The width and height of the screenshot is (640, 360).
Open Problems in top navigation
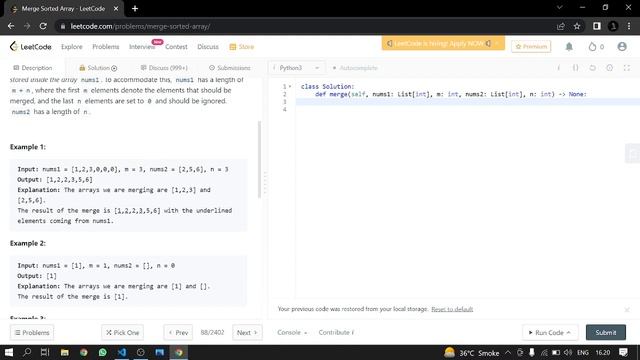click(x=106, y=47)
